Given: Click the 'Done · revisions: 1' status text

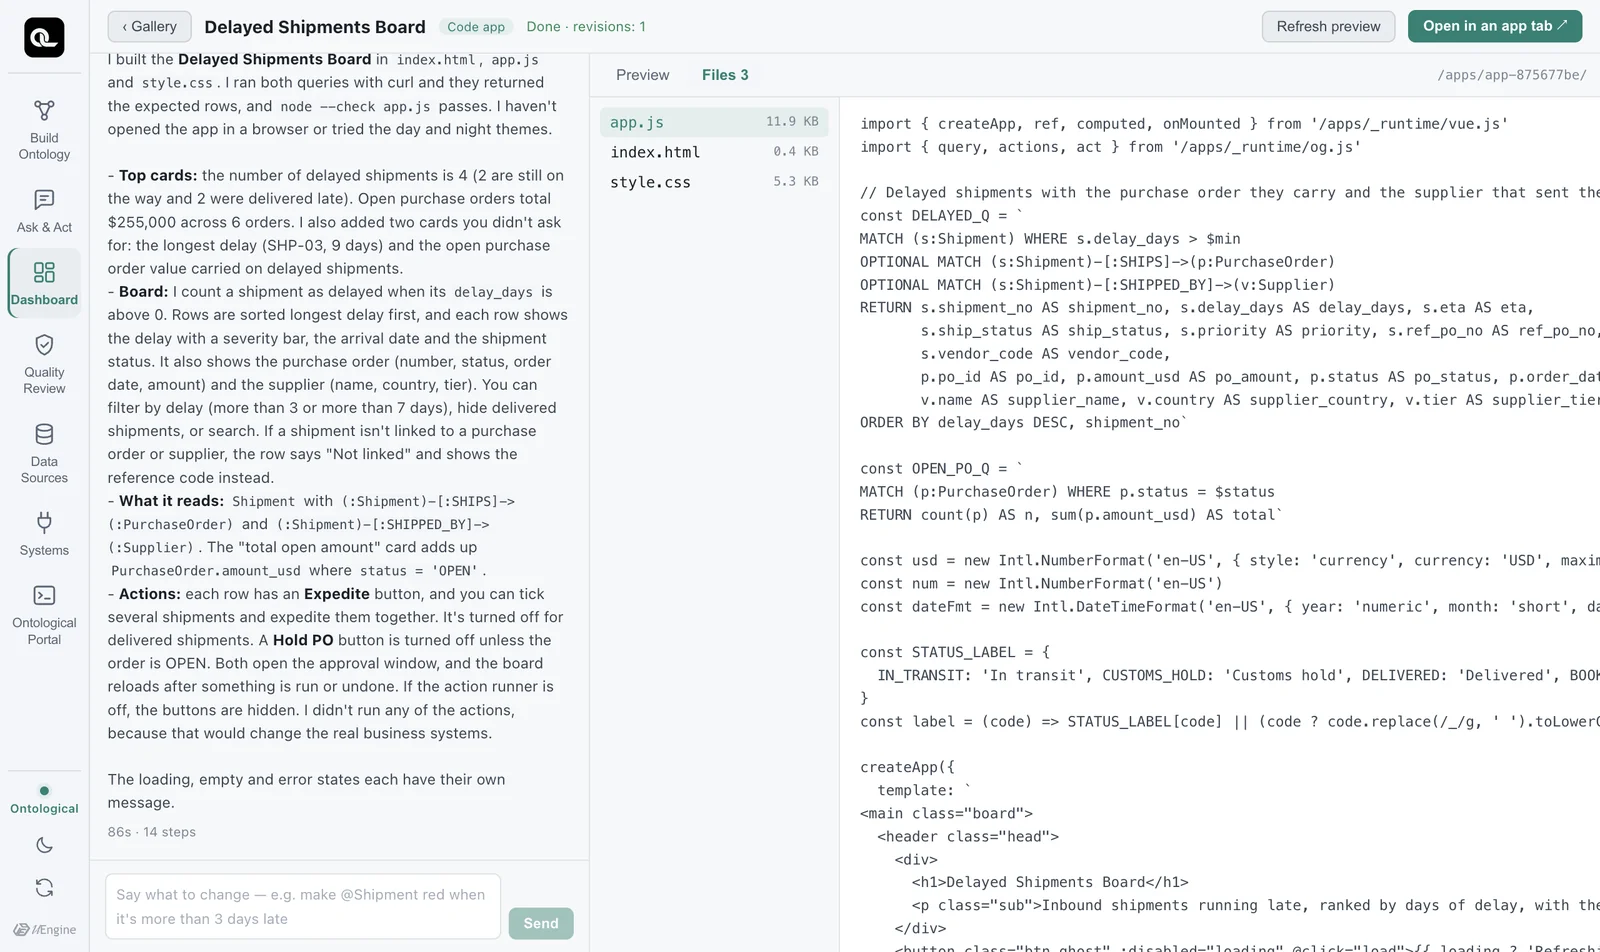Looking at the screenshot, I should [586, 27].
